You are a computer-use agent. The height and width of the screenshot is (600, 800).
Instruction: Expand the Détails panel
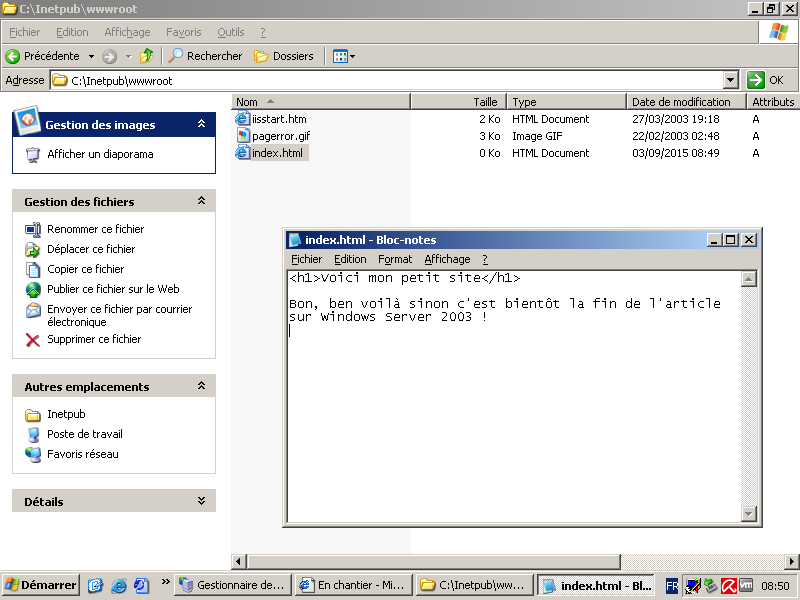[x=201, y=501]
